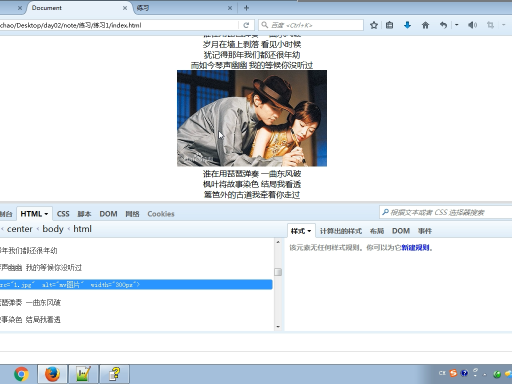Open the 事件 events side tab
The width and height of the screenshot is (512, 384).
(425, 231)
